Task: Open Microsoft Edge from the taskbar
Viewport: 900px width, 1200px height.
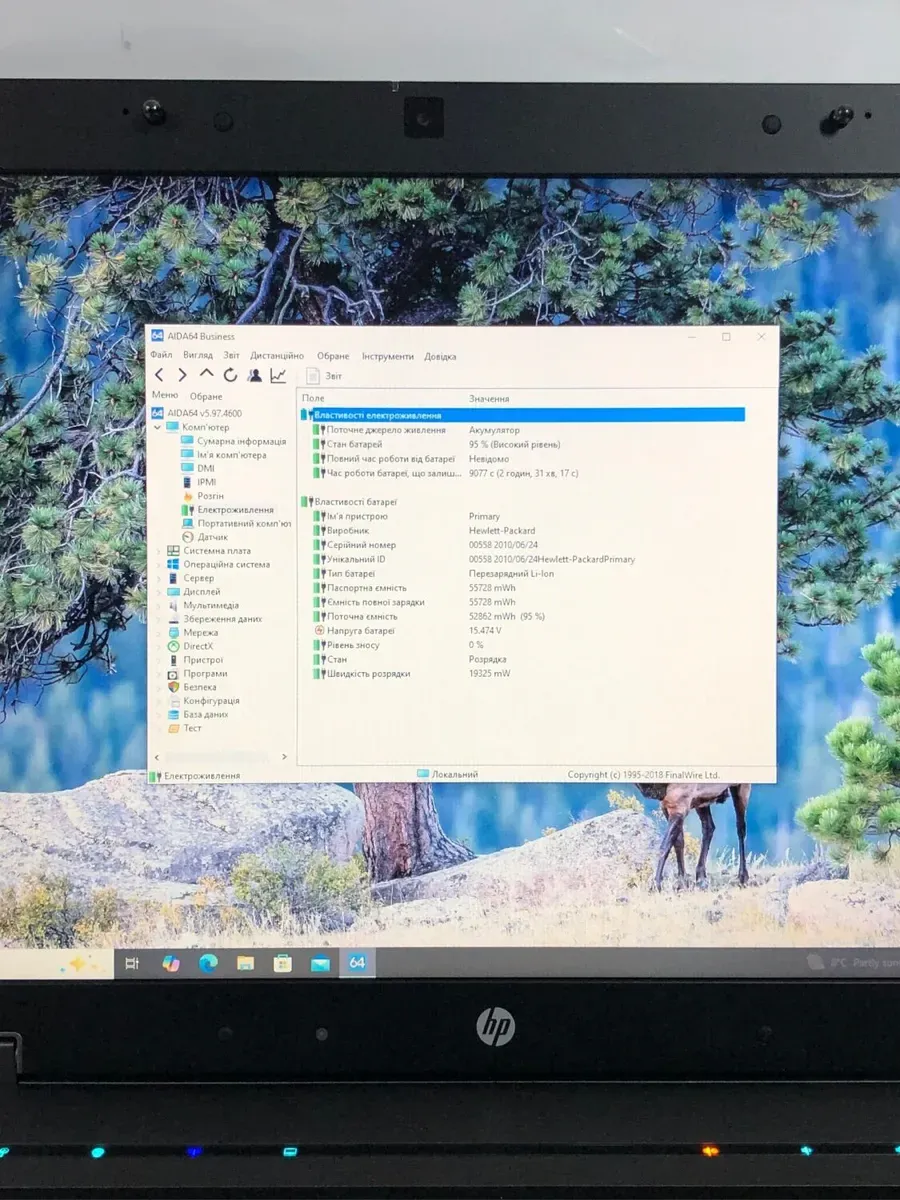Action: [x=208, y=963]
